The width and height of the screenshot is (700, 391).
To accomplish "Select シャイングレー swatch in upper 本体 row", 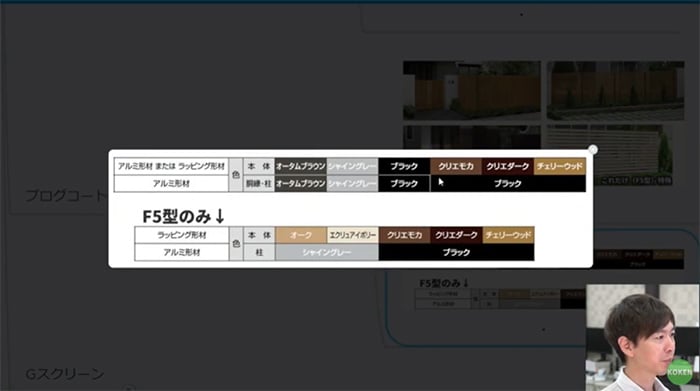I will click(x=352, y=166).
